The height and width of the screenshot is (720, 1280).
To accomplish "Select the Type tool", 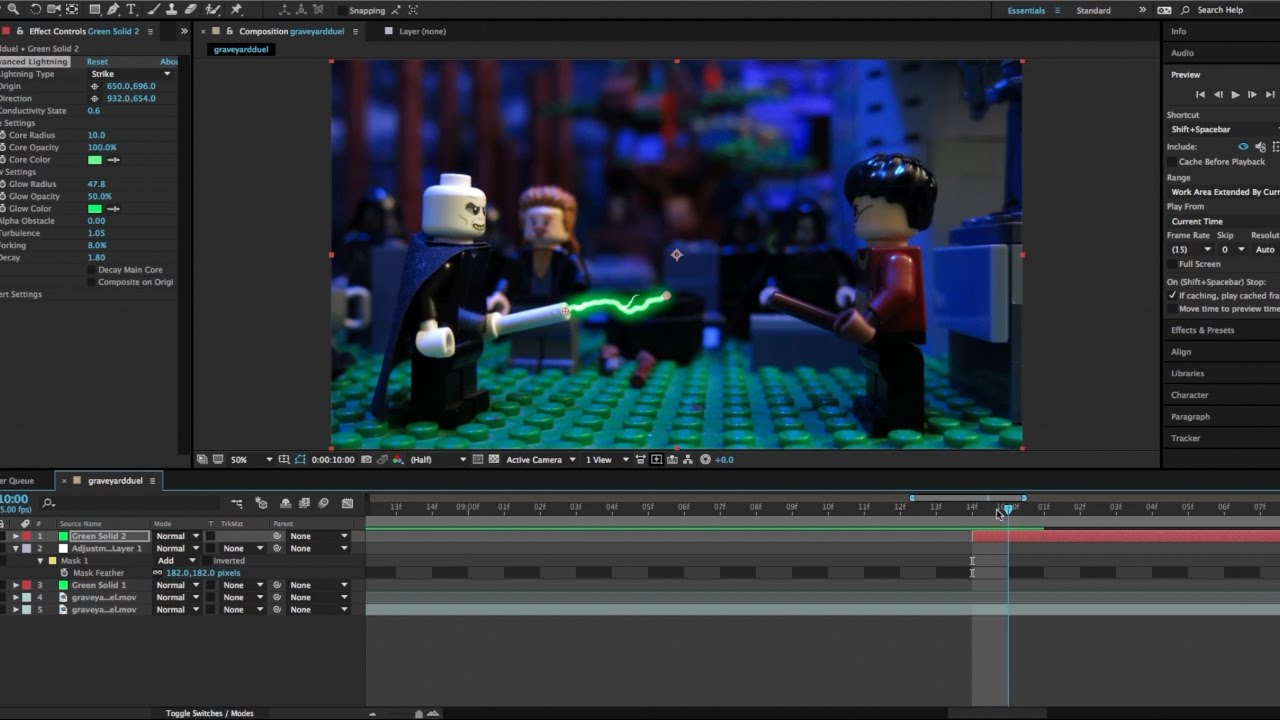I will 131,10.
